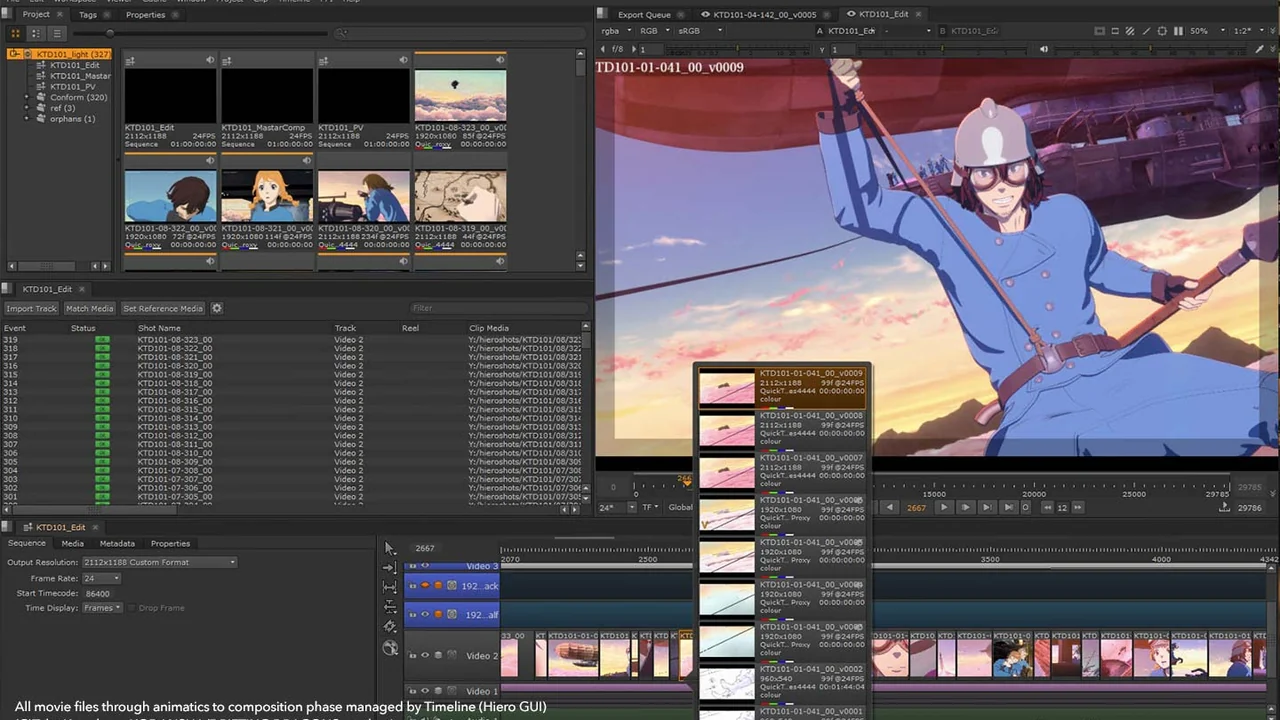This screenshot has width=1280, height=720.
Task: Click the Import Track button
Action: (x=31, y=309)
